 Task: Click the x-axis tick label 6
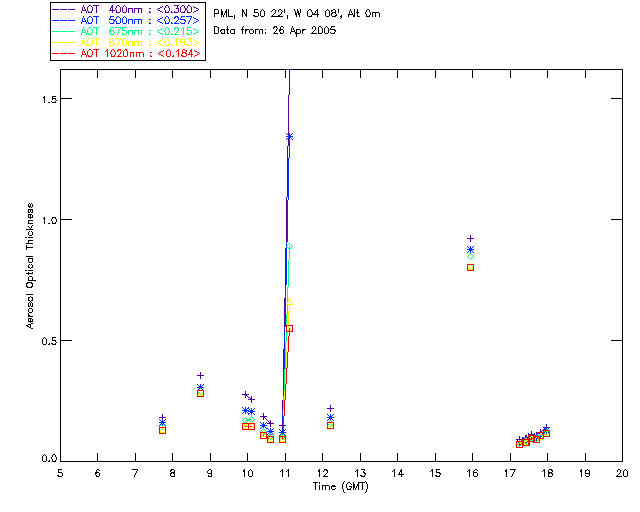point(98,473)
